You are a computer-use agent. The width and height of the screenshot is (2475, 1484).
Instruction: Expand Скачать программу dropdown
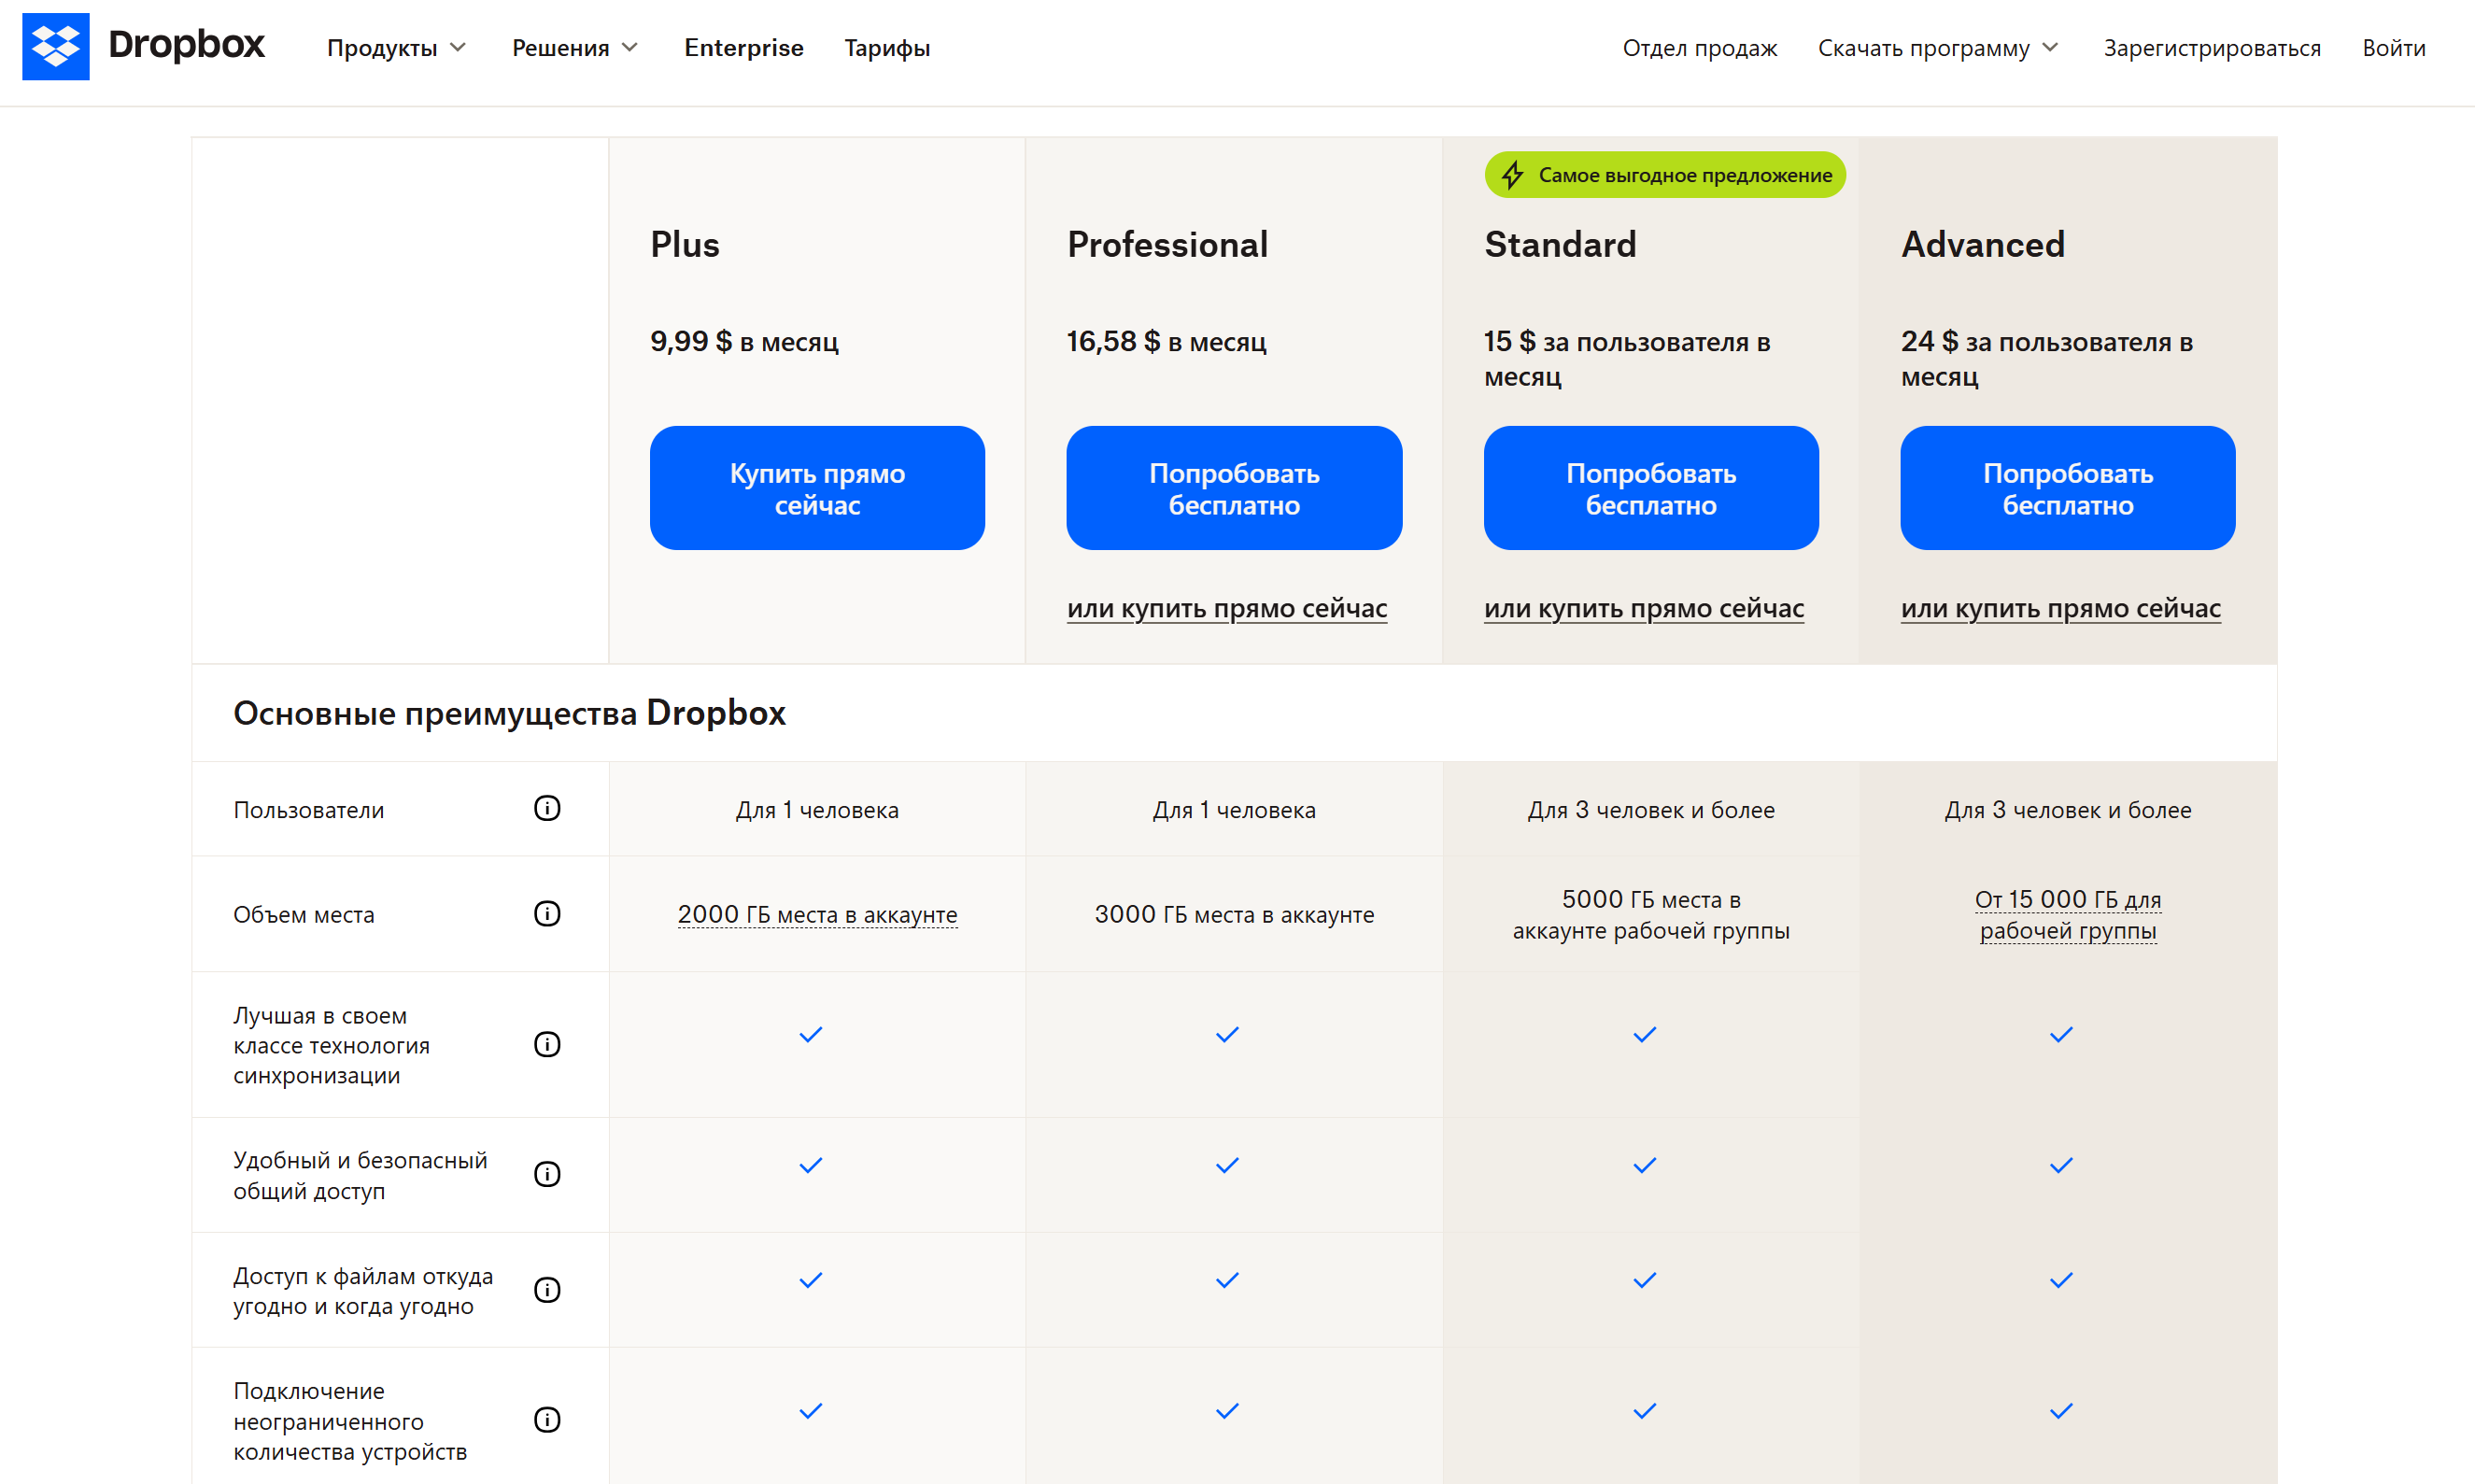(x=1938, y=48)
